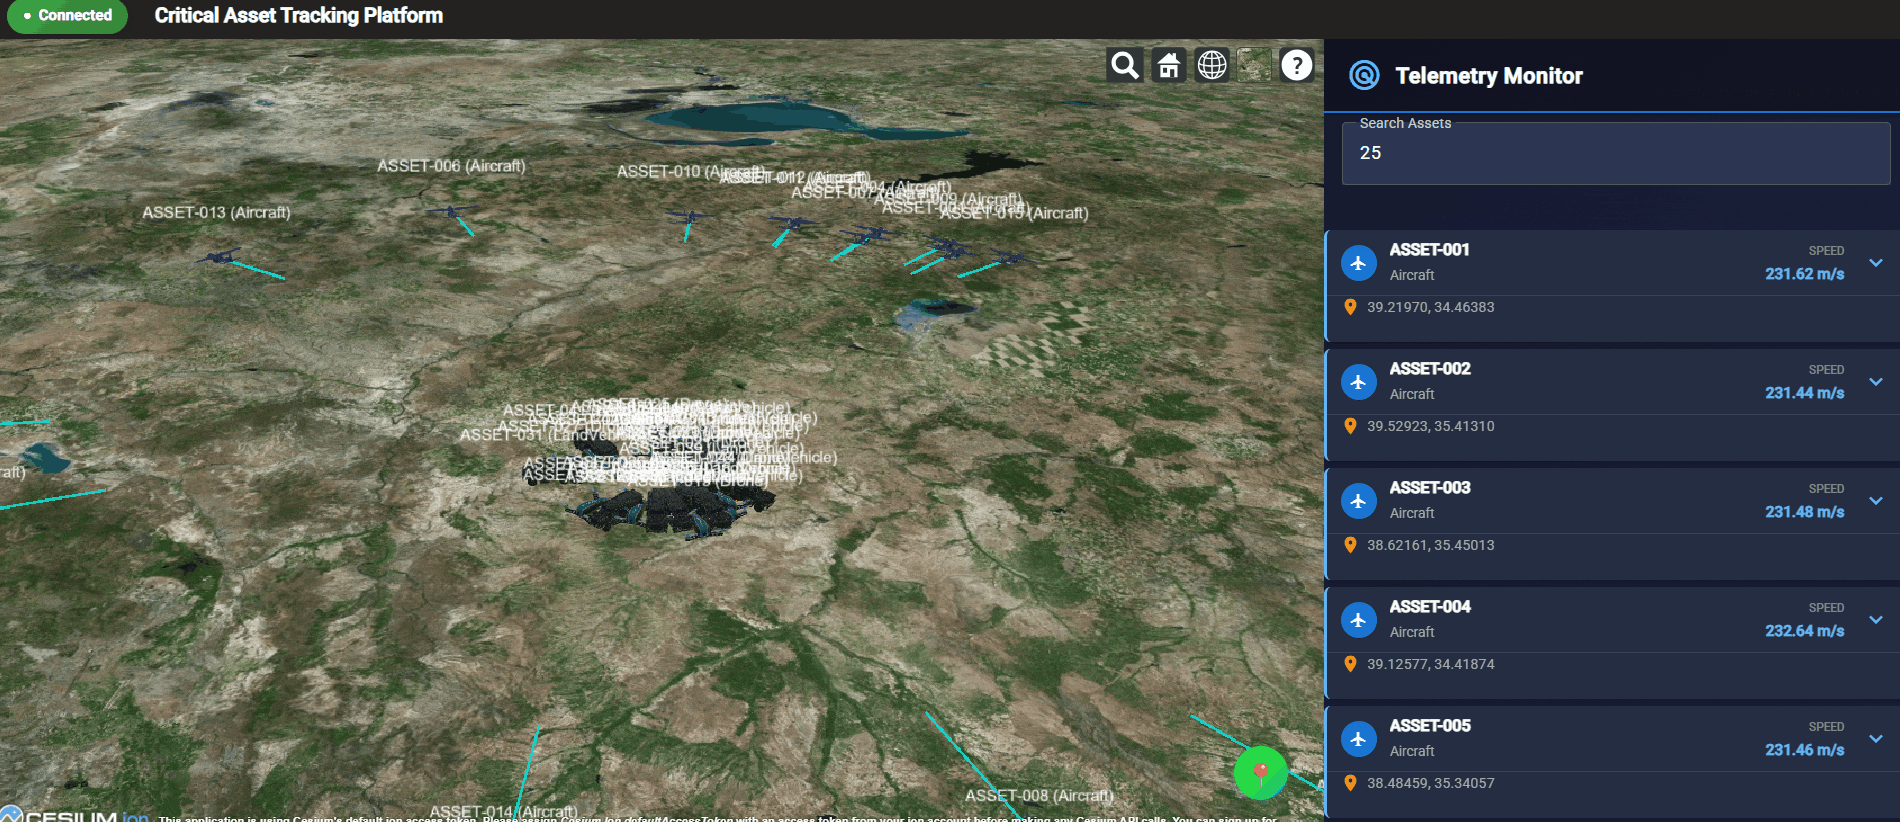Screen dimensions: 1900x822
Task: Select the ASSET-002 list entry name
Action: pyautogui.click(x=1430, y=369)
